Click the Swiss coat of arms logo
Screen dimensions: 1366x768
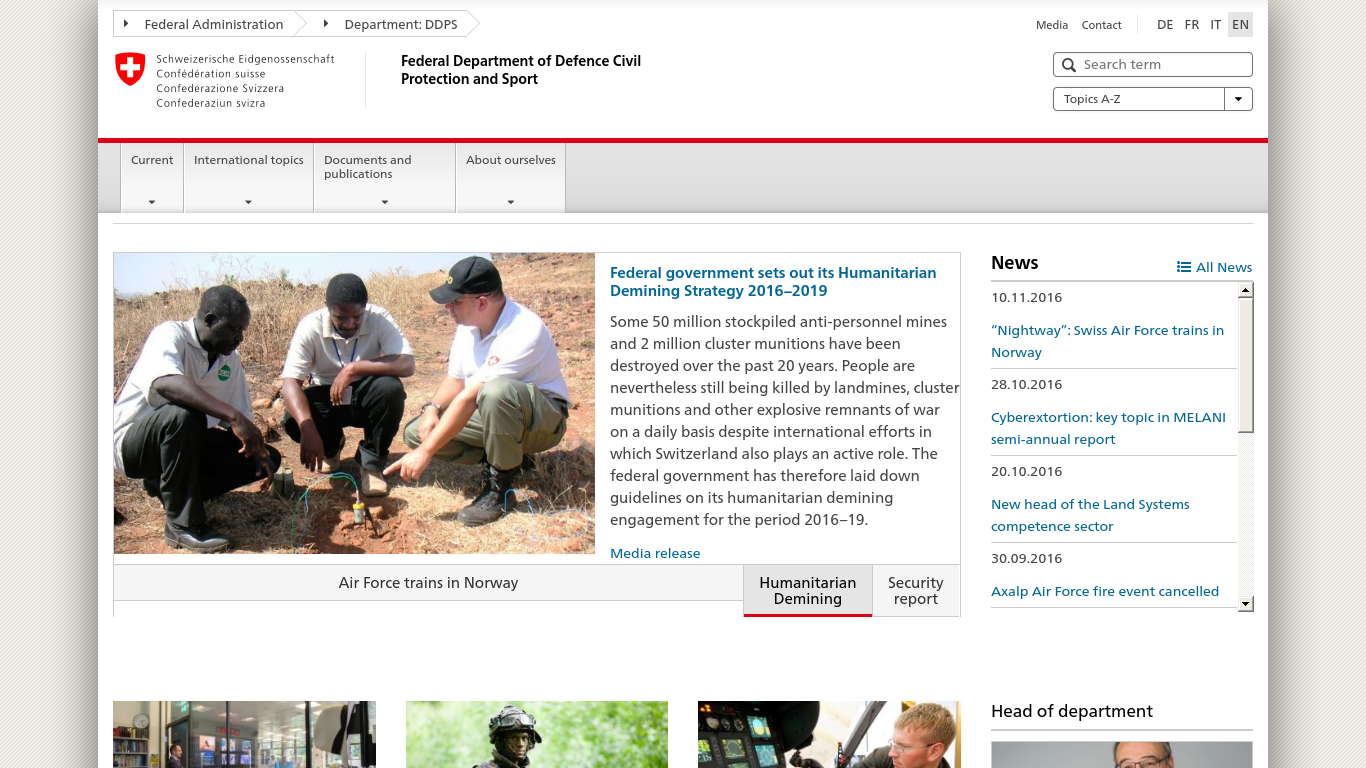[x=130, y=69]
